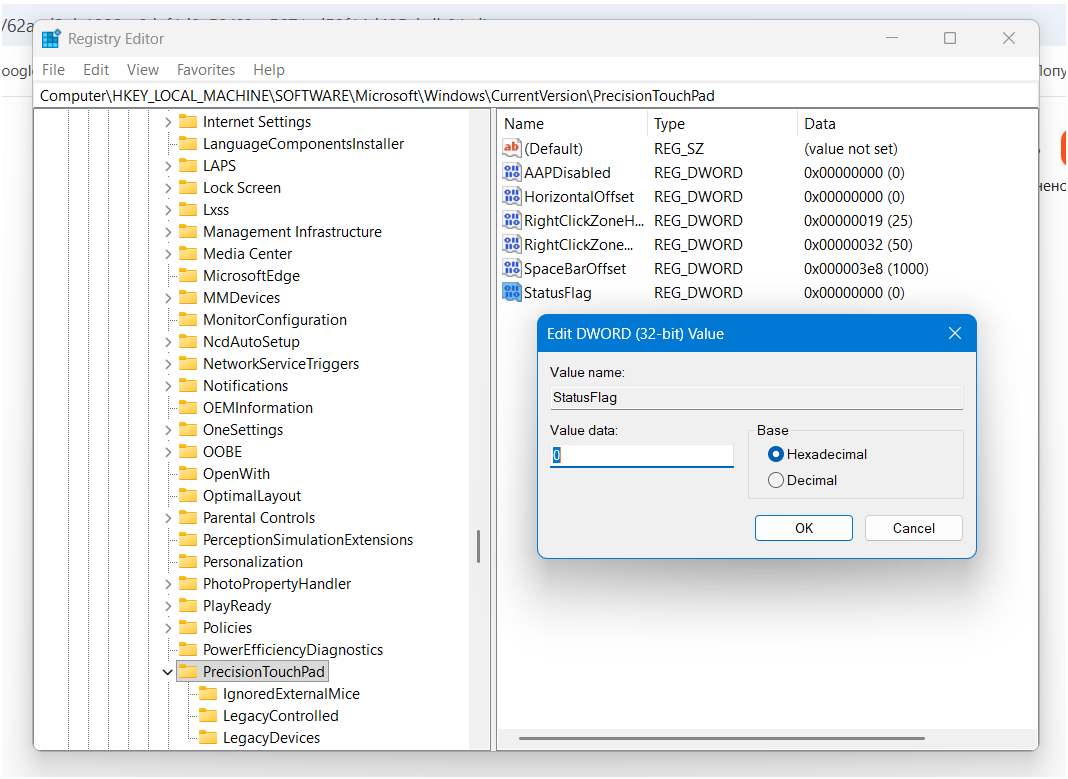The image size is (1068, 779).
Task: Open the View menu
Action: [142, 69]
